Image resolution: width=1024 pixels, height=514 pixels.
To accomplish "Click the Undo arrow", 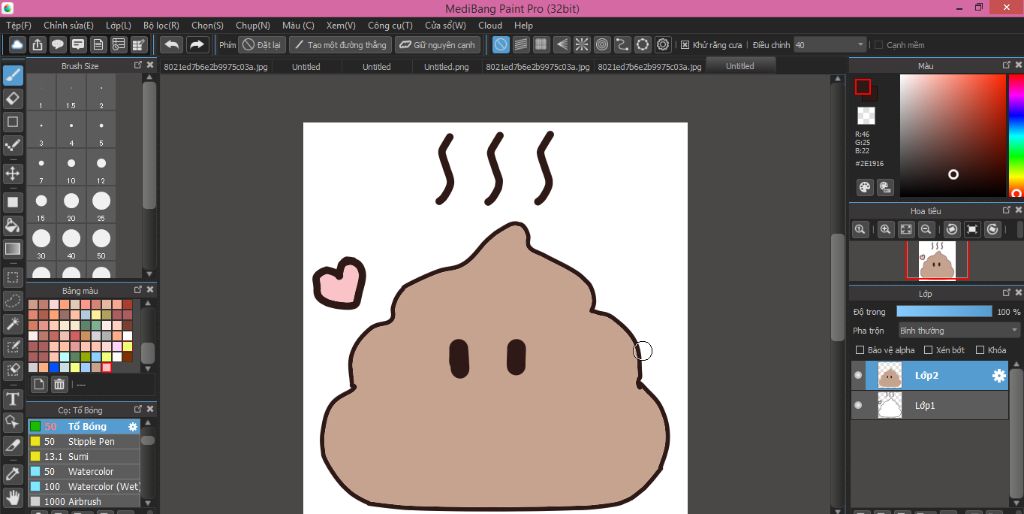I will tap(172, 44).
